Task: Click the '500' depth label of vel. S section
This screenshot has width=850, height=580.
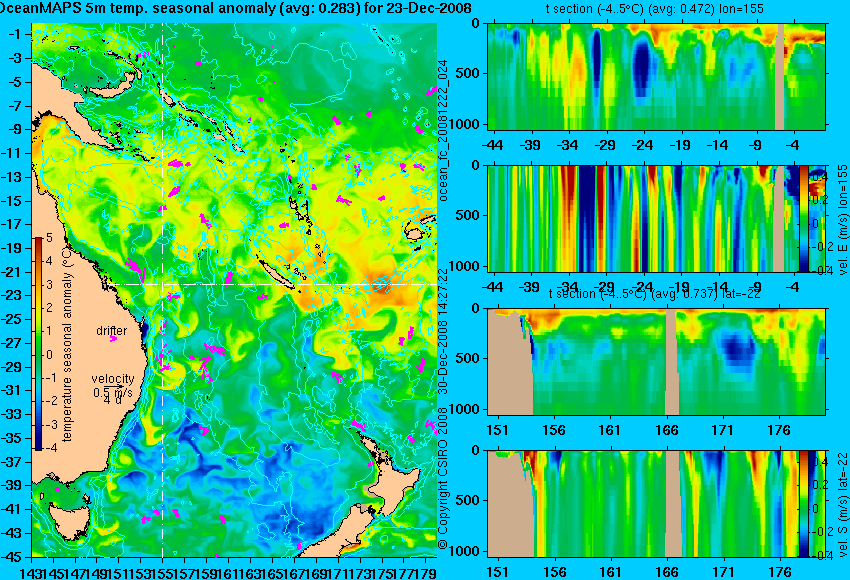Action: tap(470, 500)
